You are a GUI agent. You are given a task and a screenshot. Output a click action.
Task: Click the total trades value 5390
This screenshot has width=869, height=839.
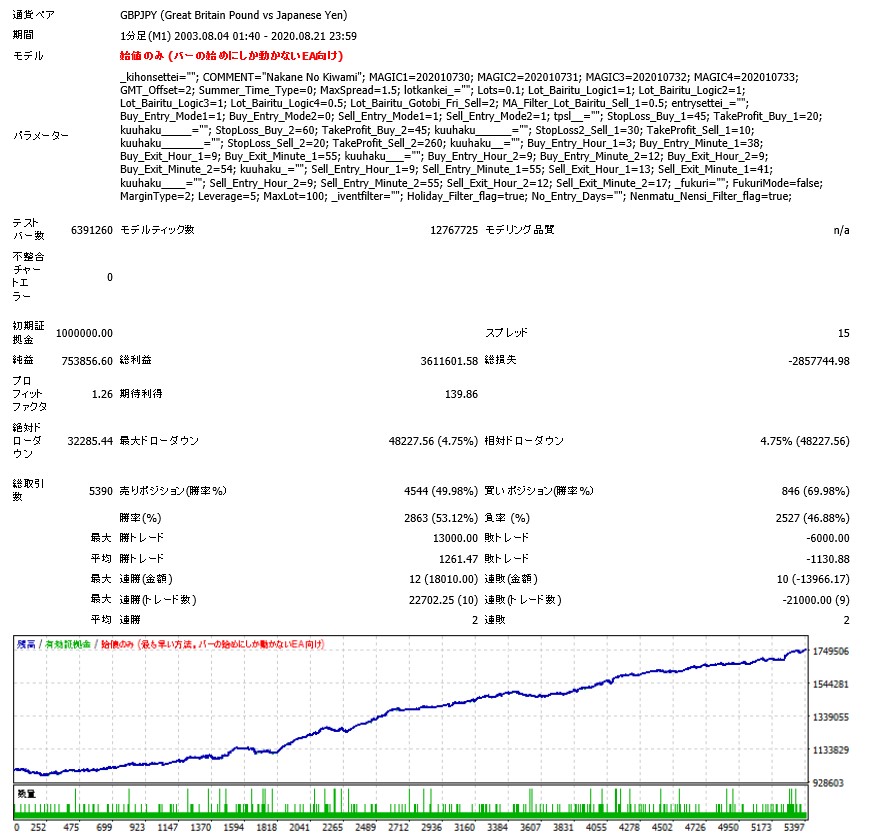click(101, 491)
